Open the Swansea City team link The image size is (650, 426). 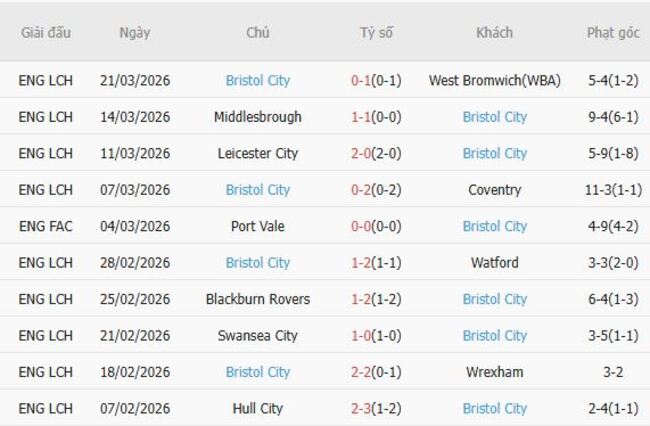(x=258, y=336)
